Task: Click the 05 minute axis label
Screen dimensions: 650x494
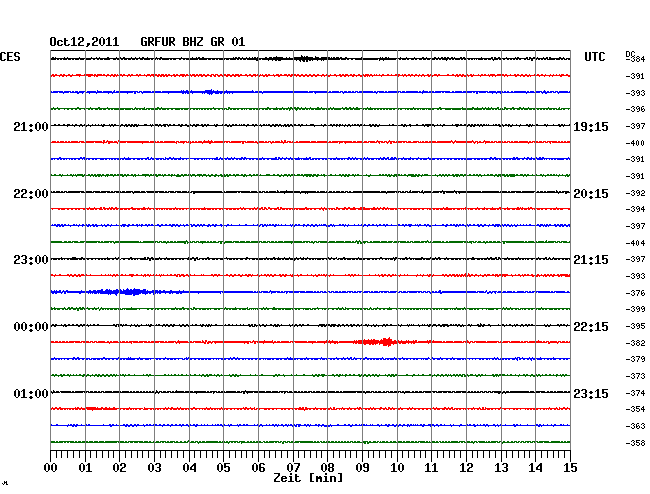Action: (x=223, y=468)
